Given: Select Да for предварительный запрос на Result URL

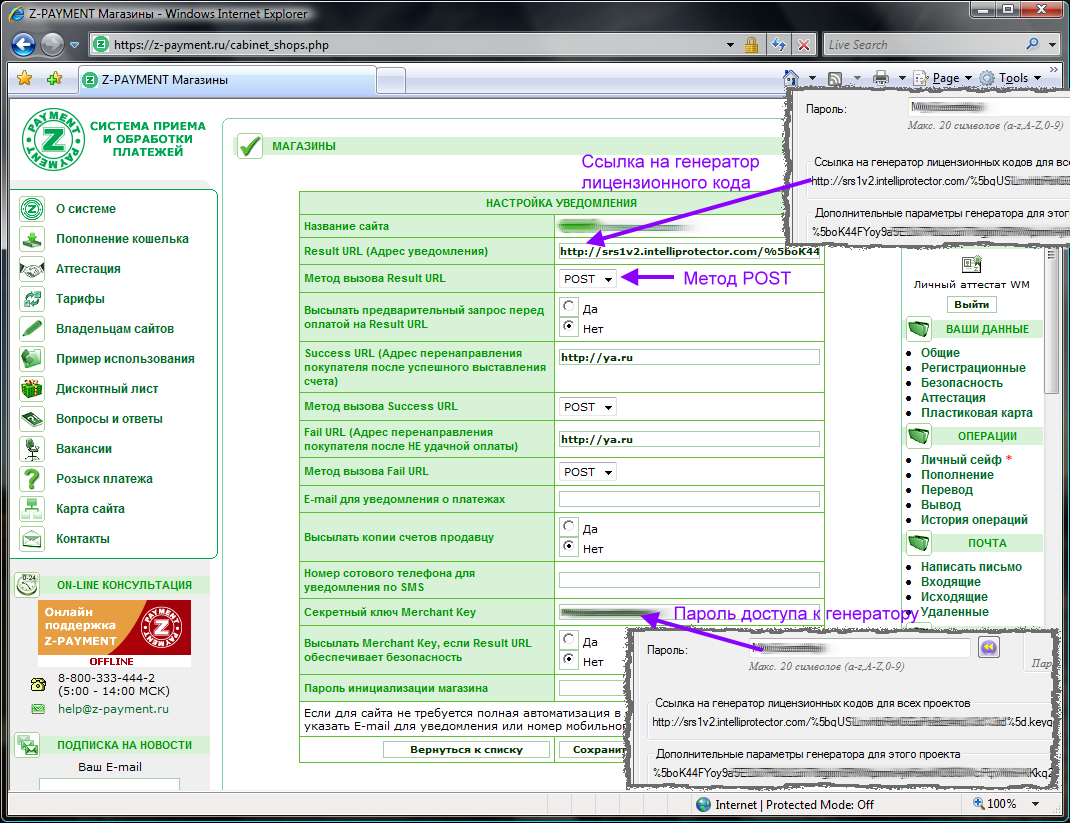Looking at the screenshot, I should [x=568, y=306].
